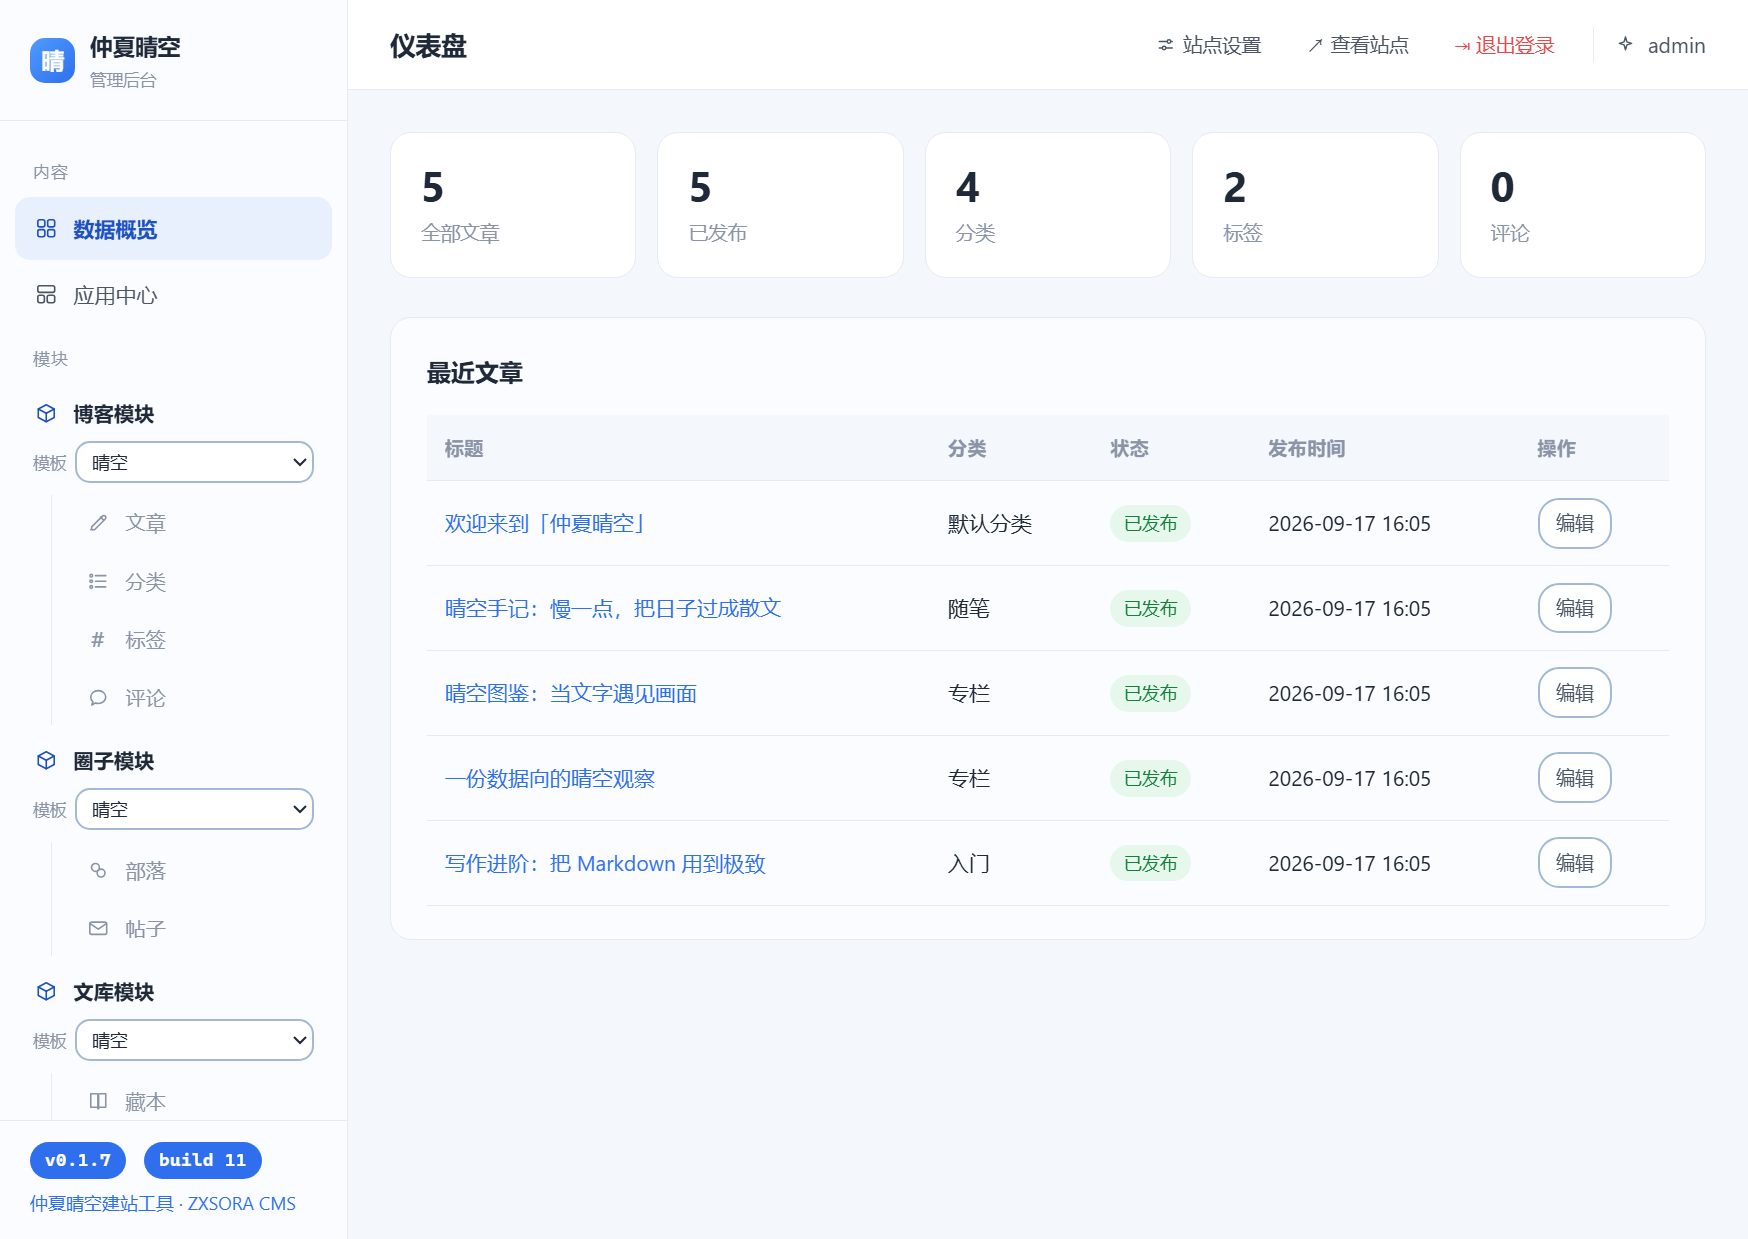Click the 评论 stat card showing 0
1748x1239 pixels.
pyautogui.click(x=1583, y=205)
